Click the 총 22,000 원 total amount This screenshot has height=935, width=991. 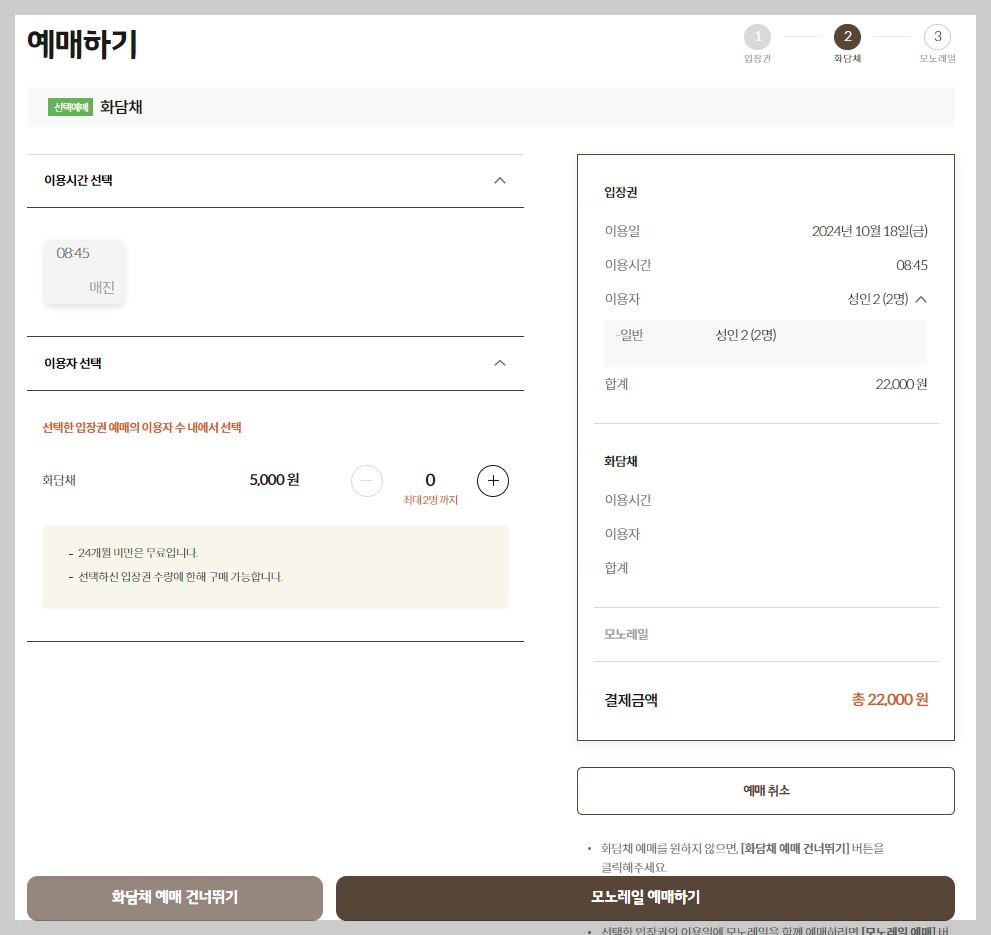point(890,700)
